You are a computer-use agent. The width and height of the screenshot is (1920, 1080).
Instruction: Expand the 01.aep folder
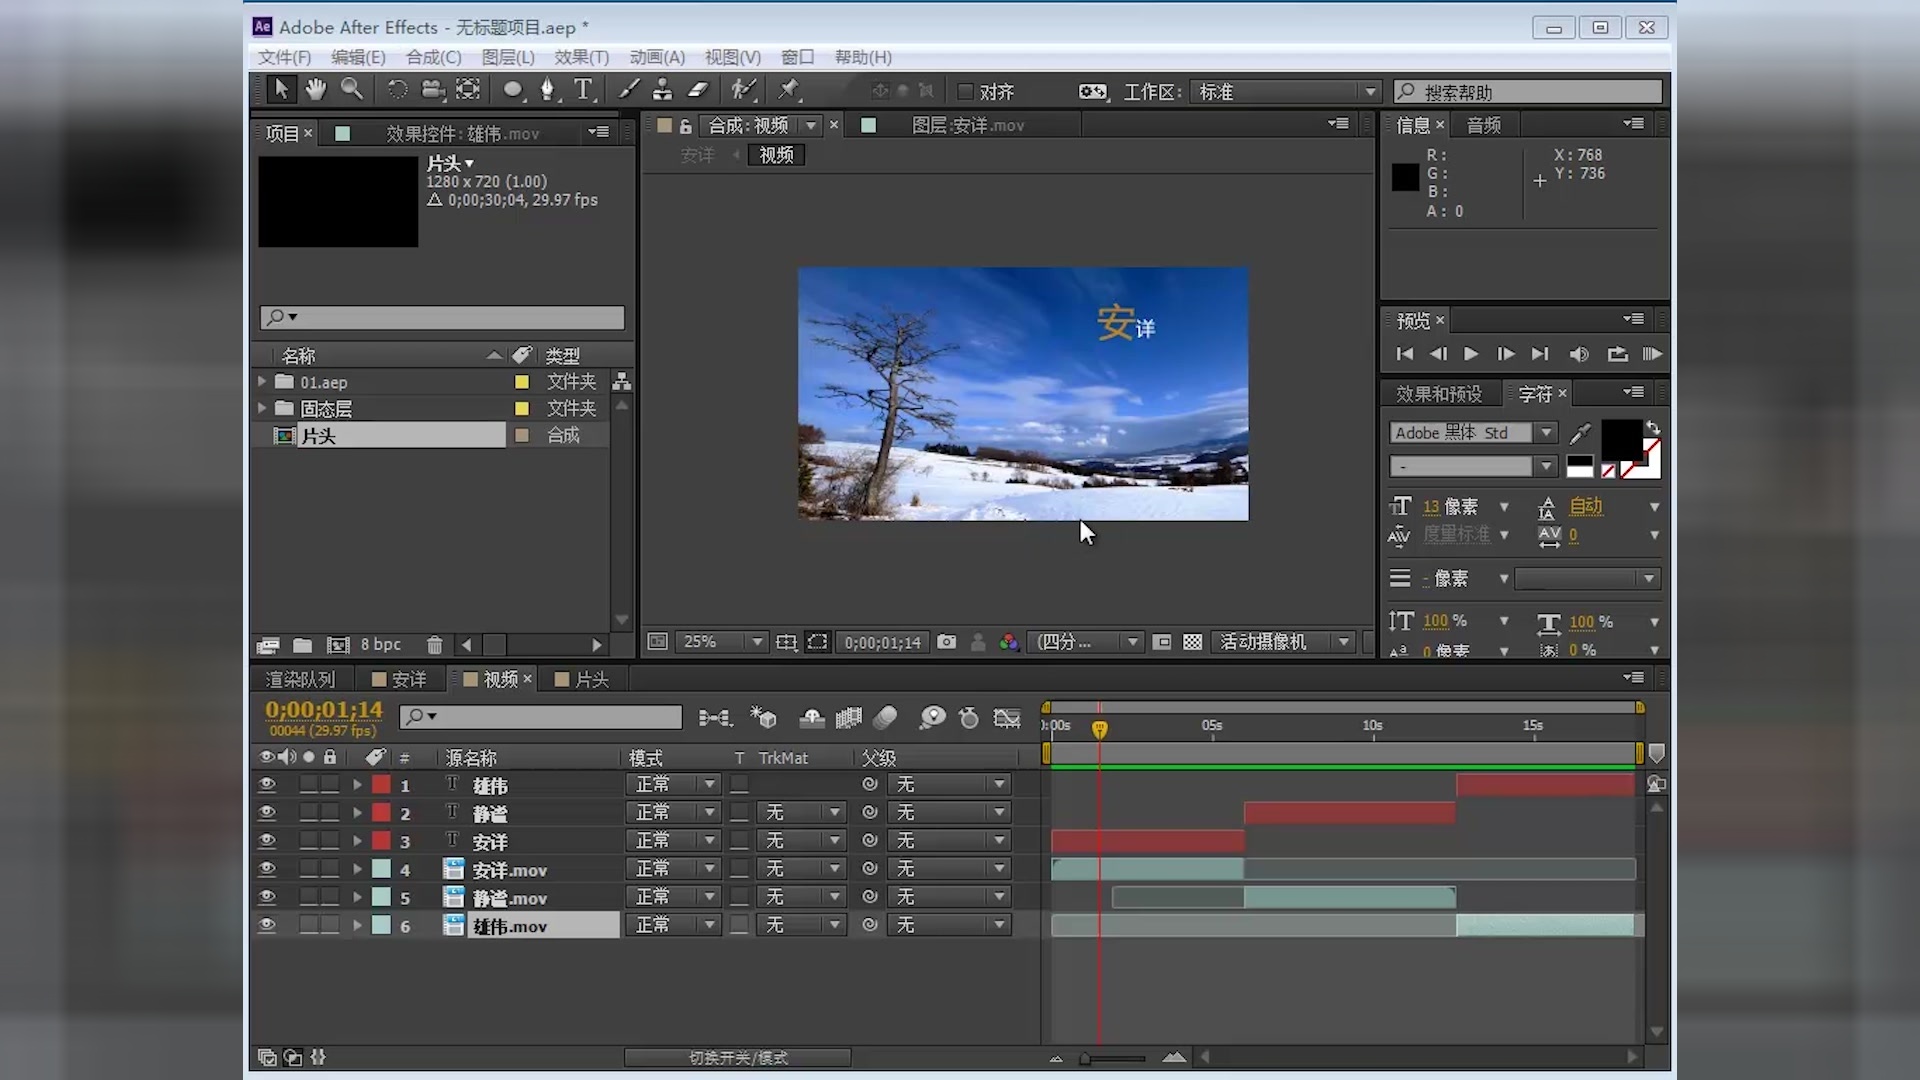coord(262,382)
